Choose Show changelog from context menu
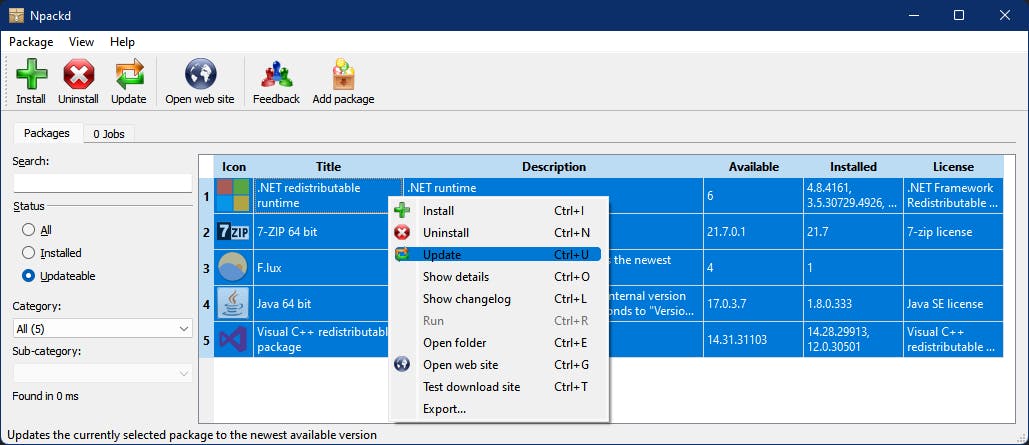This screenshot has width=1029, height=445. [x=466, y=299]
